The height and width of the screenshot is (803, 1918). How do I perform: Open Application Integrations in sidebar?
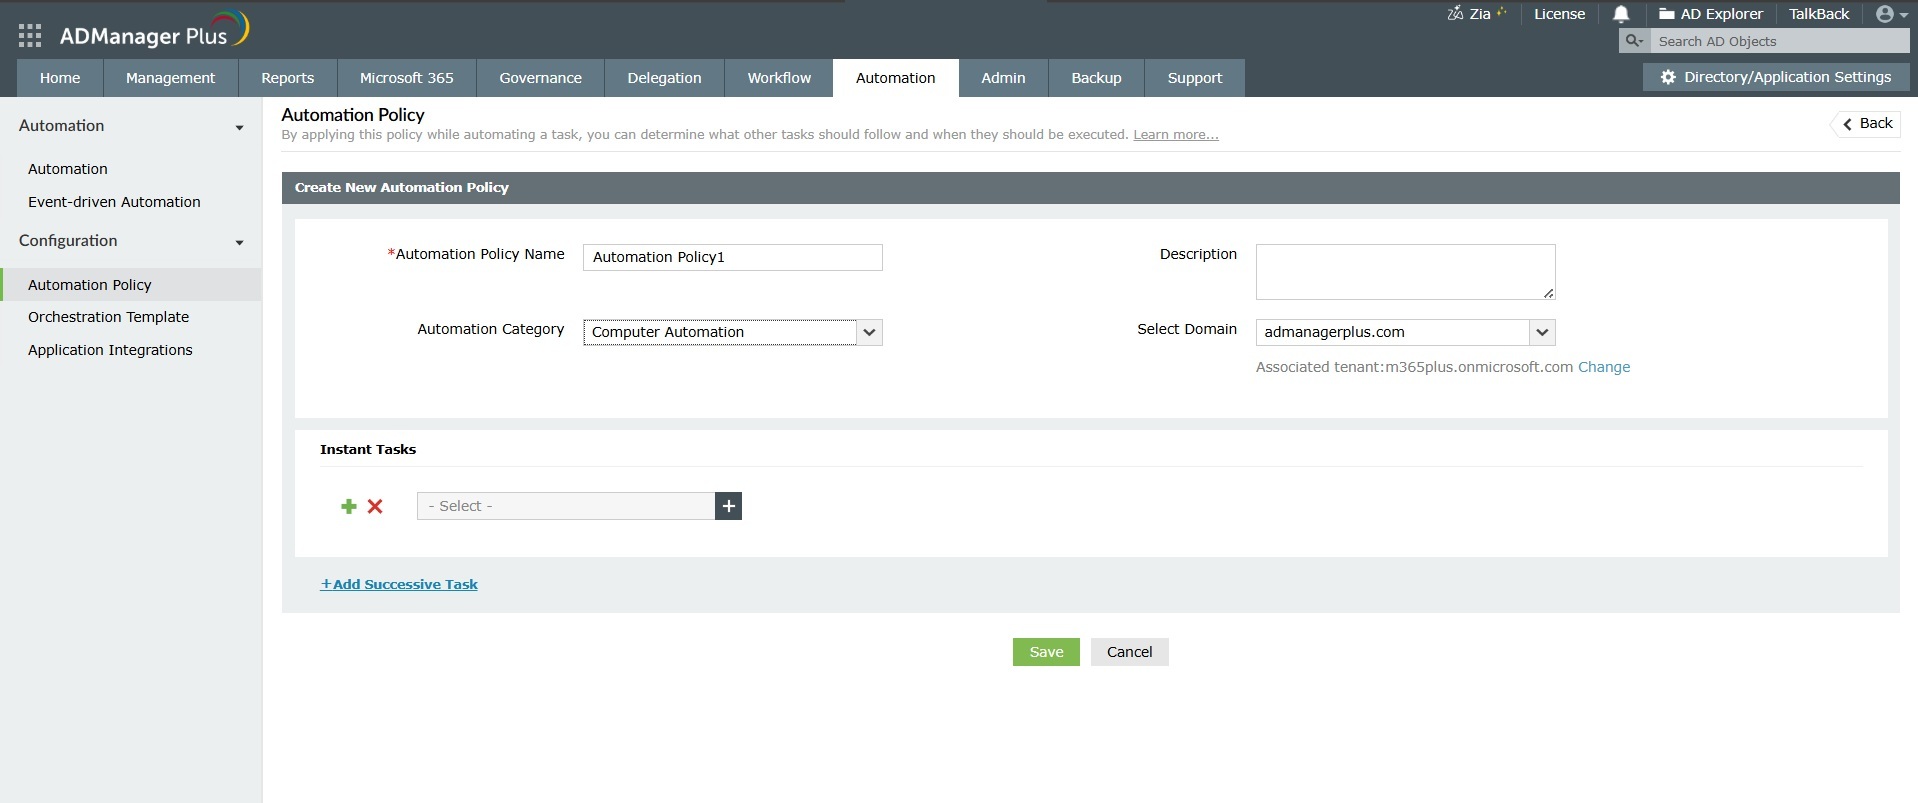(110, 350)
